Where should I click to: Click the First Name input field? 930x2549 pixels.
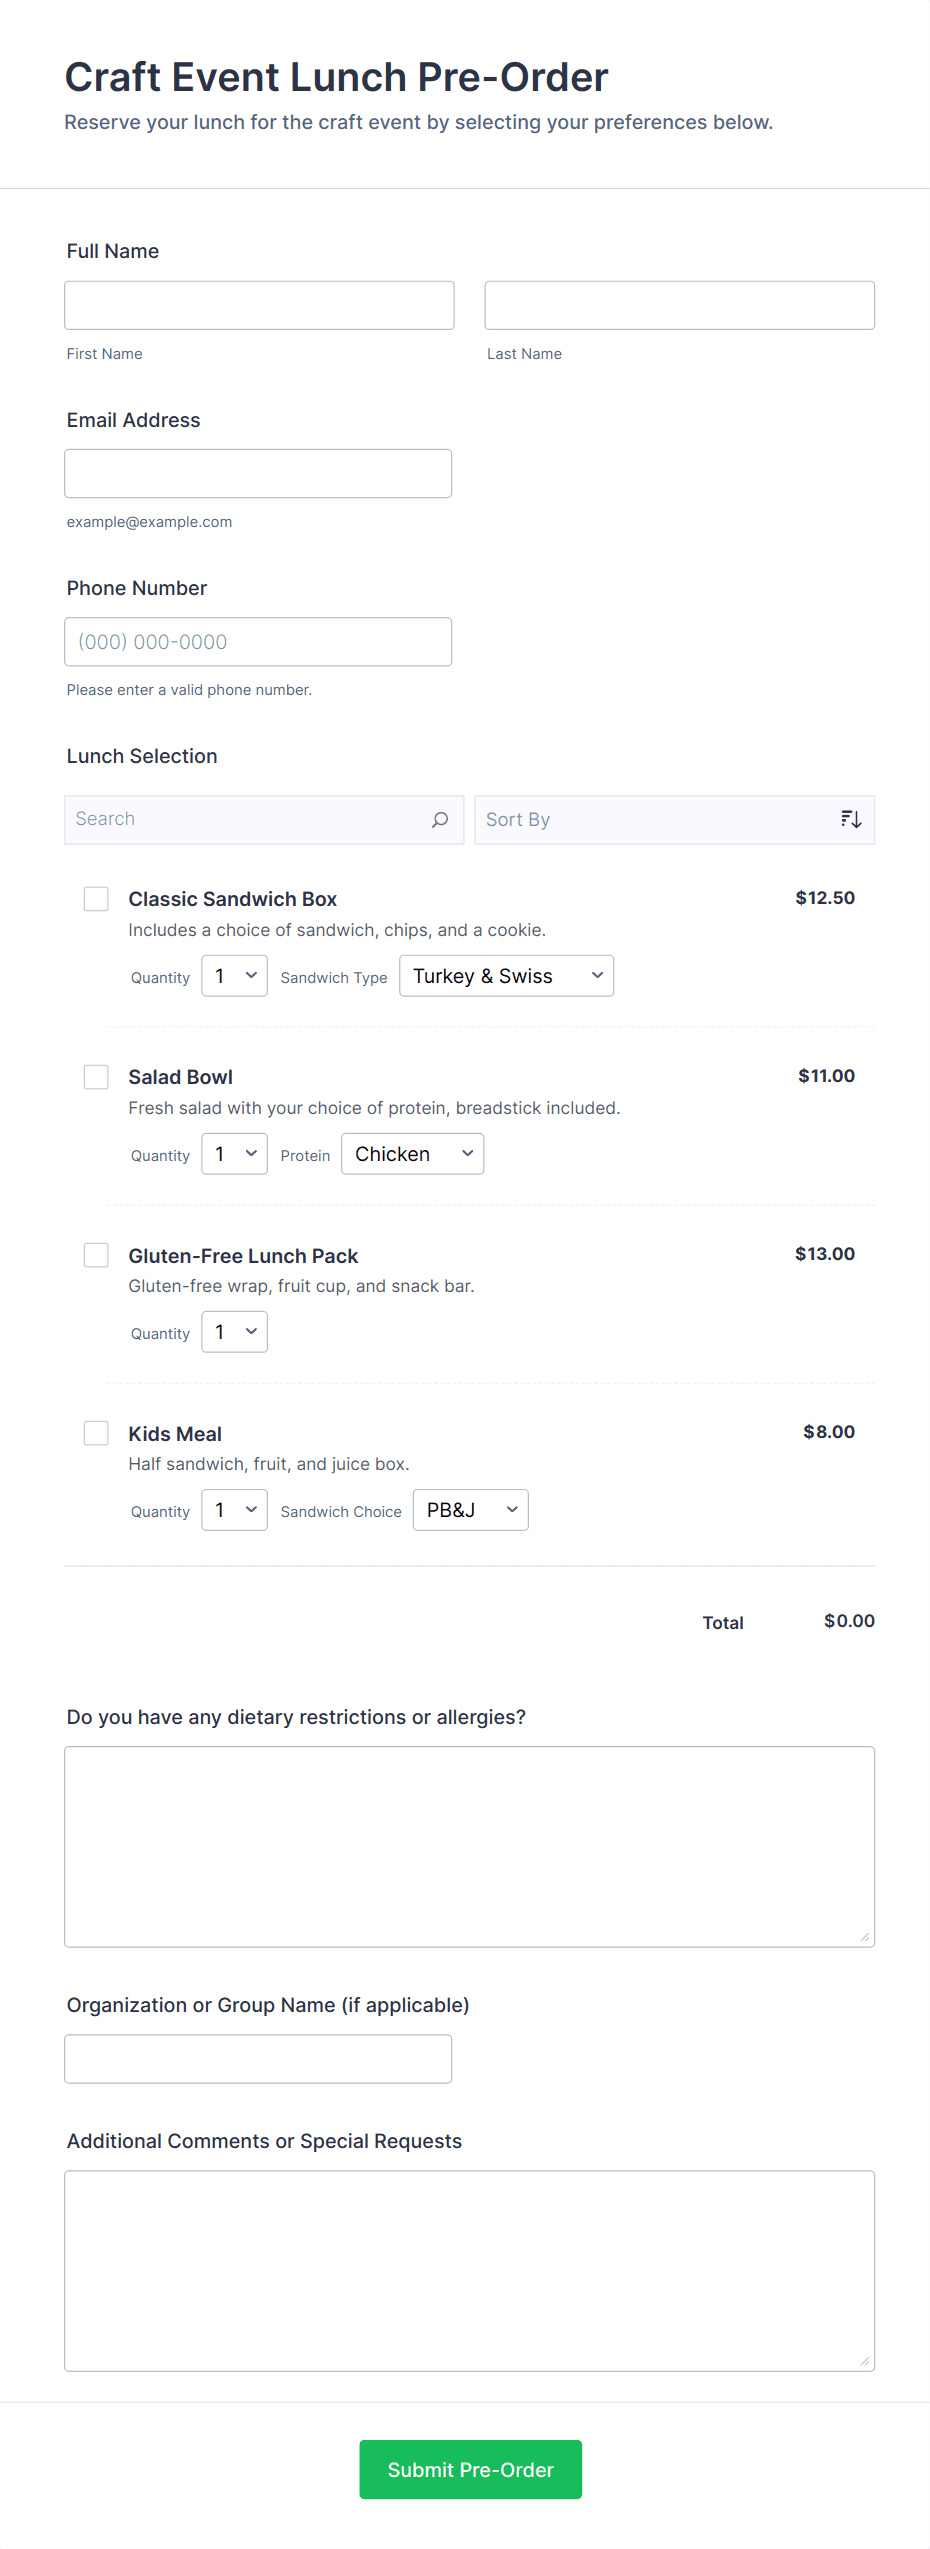[259, 305]
